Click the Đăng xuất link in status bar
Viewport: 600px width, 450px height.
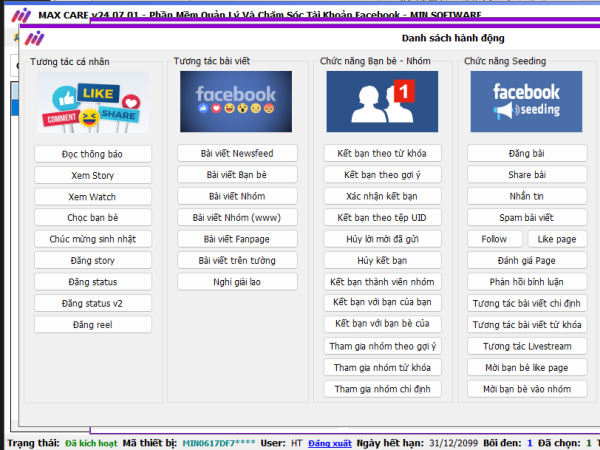pos(330,443)
